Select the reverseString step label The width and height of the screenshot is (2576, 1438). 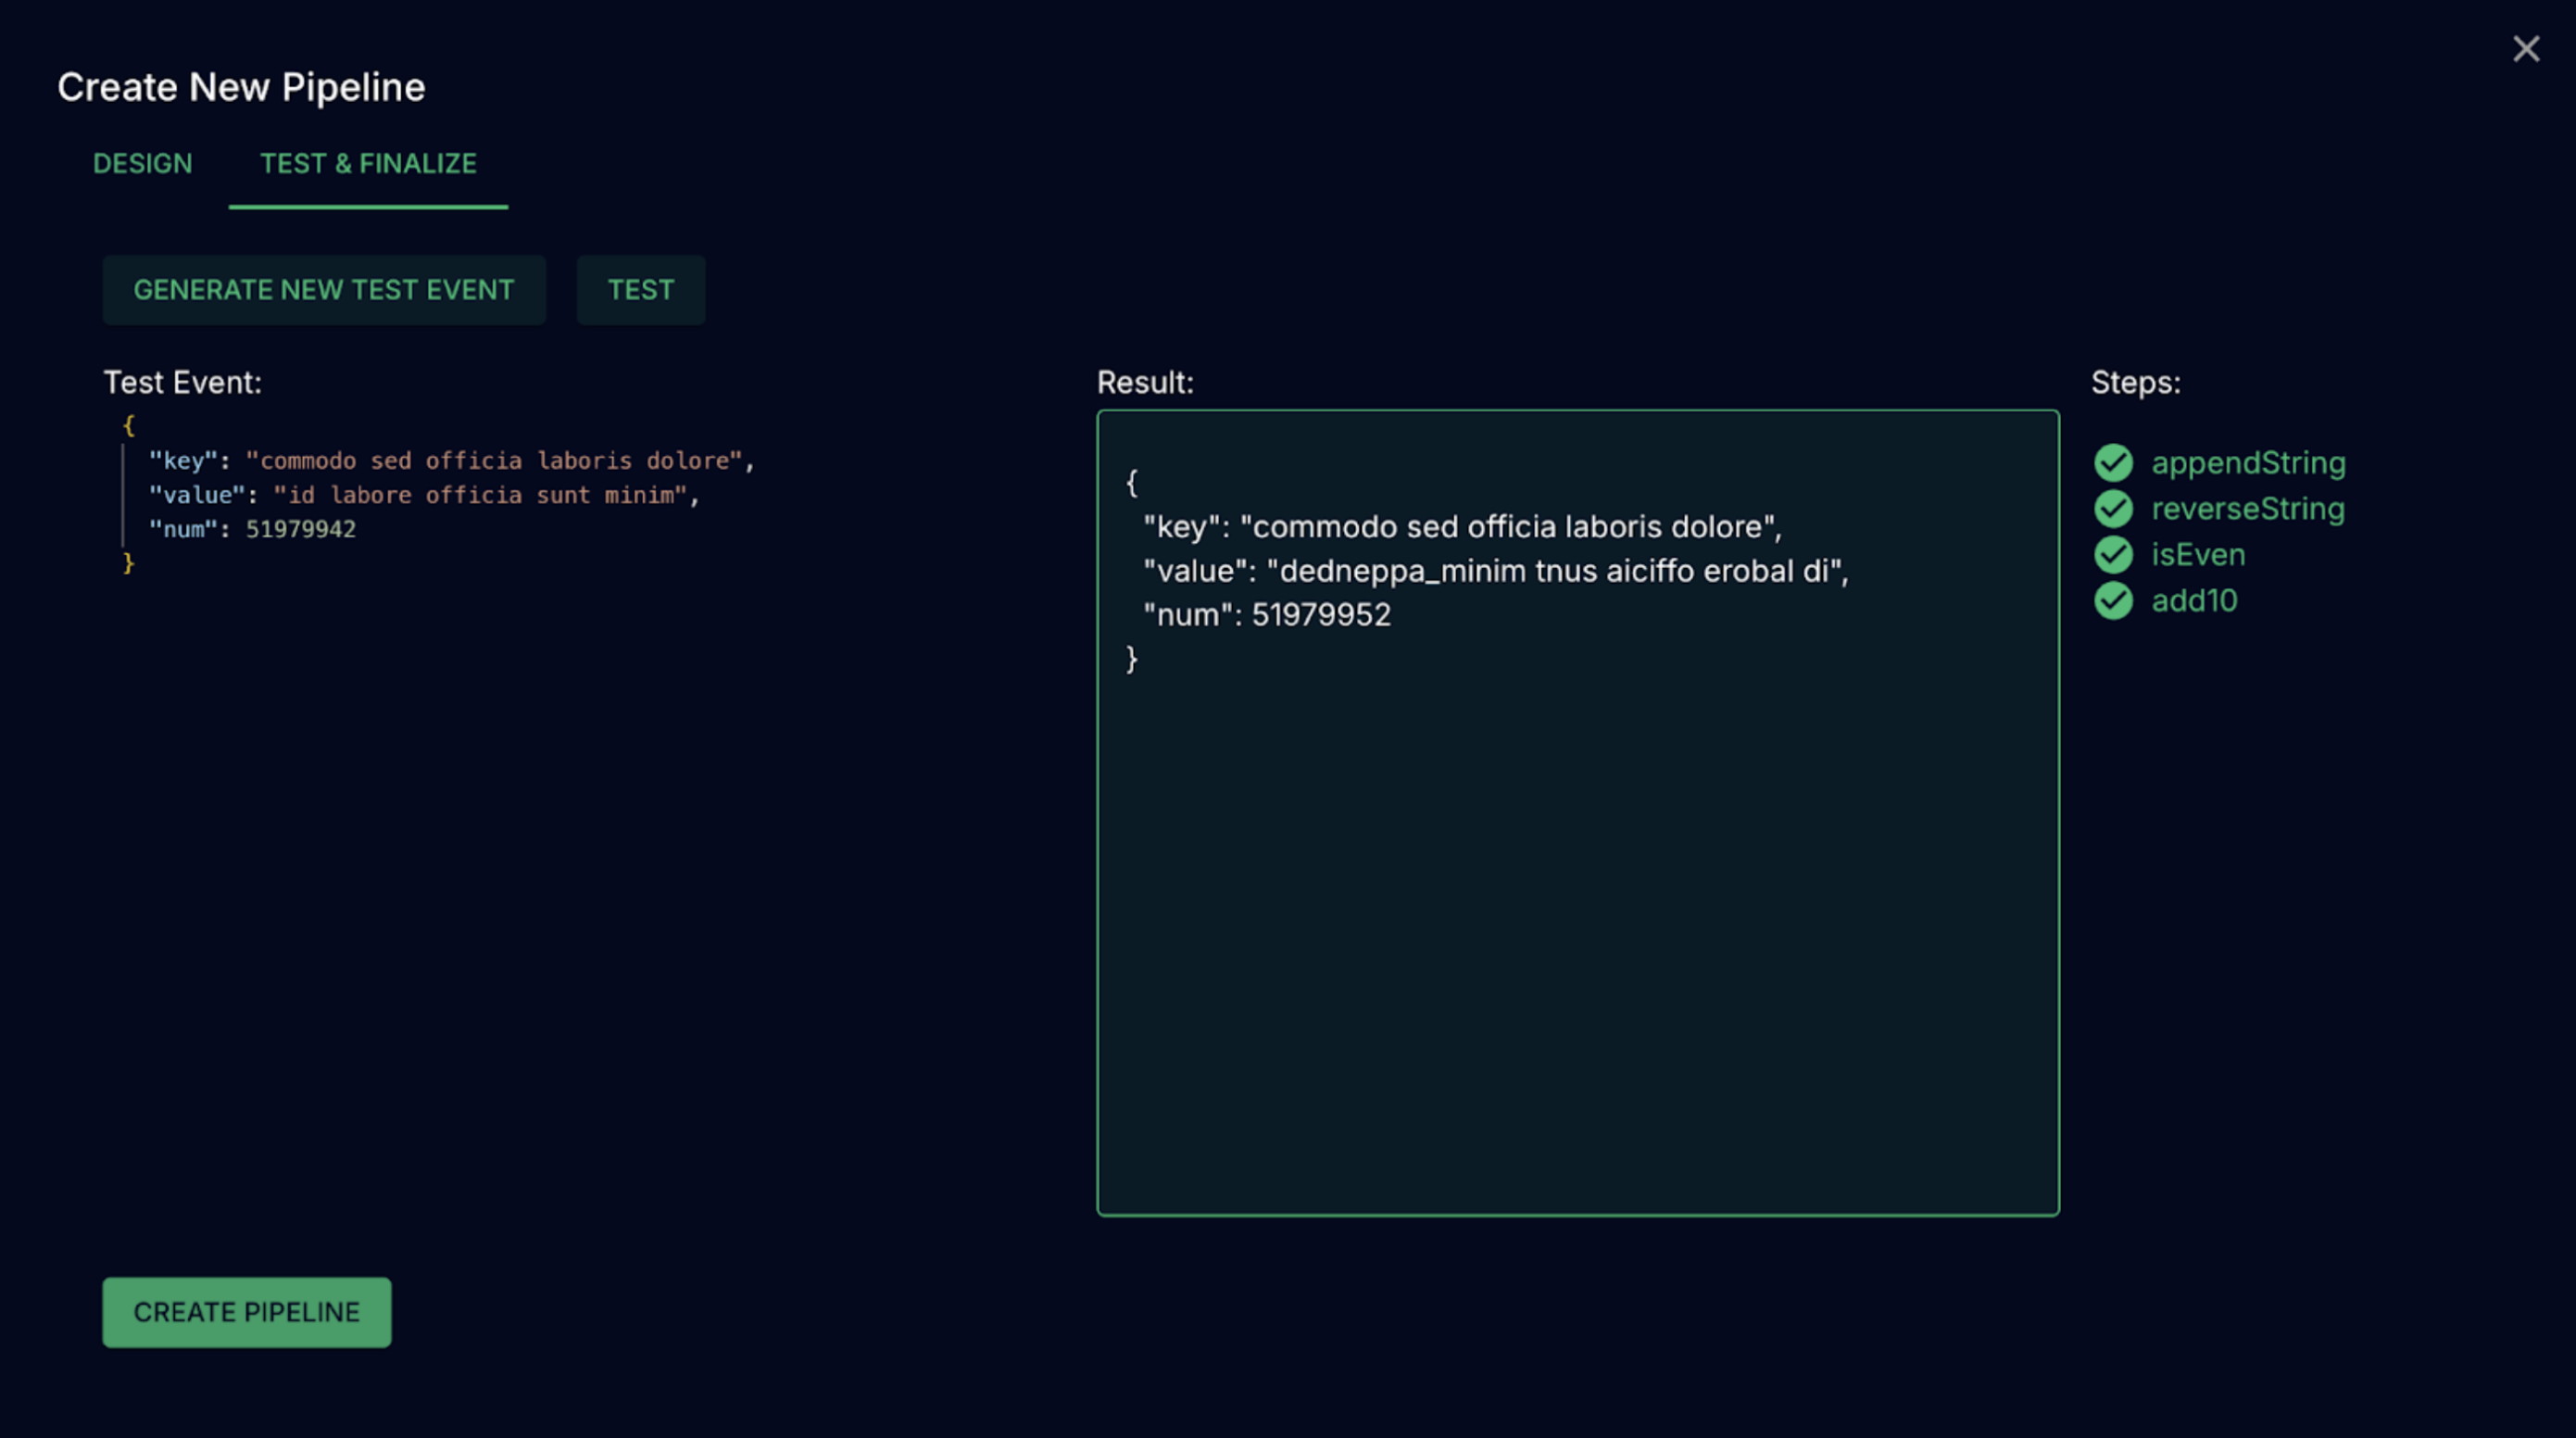[2247, 509]
